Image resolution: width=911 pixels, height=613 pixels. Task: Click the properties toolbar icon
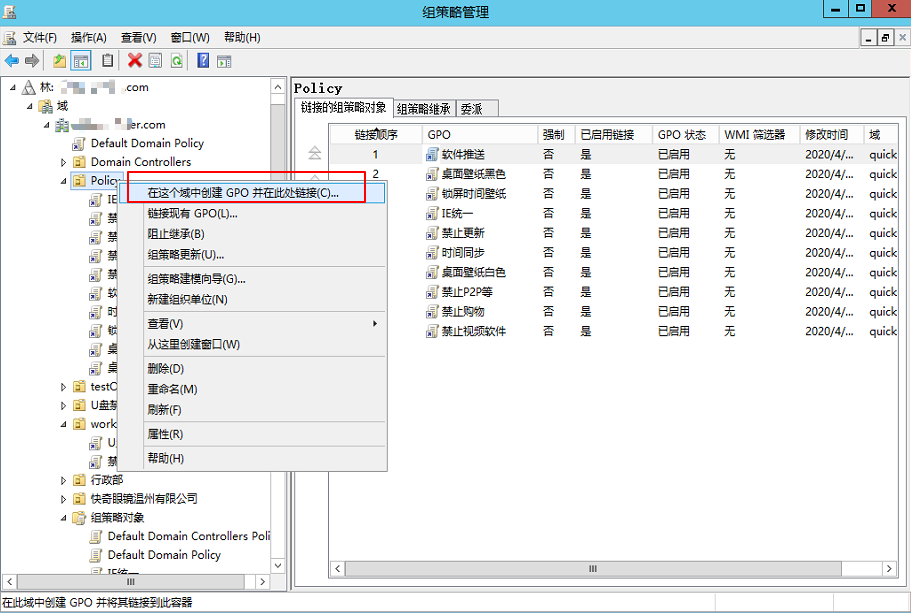[x=155, y=61]
